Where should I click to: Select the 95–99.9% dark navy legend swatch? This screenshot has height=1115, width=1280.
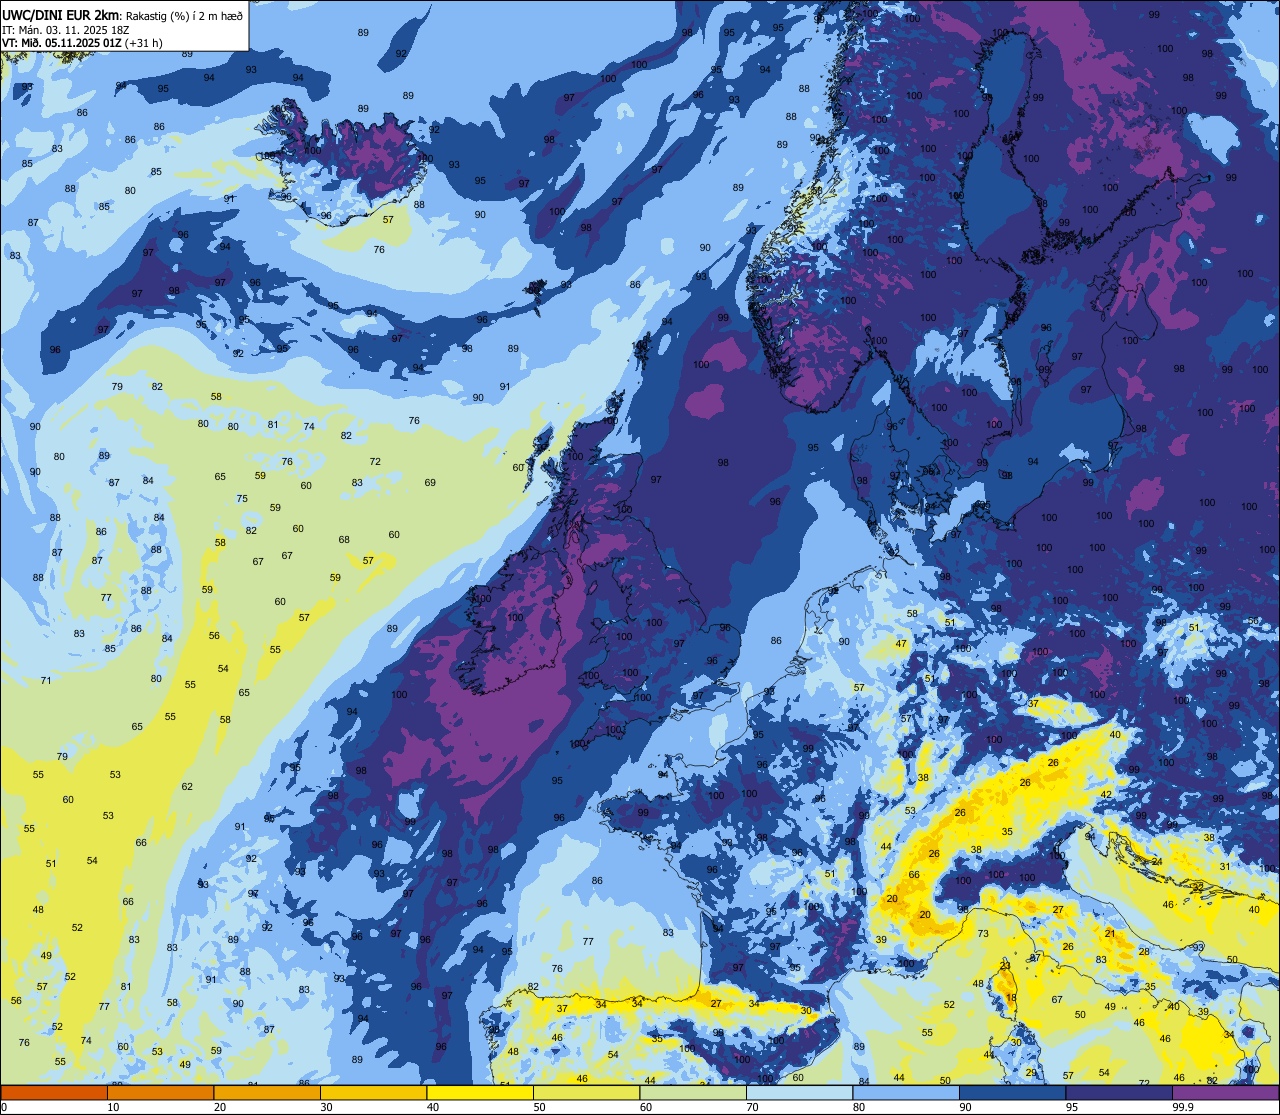tap(1119, 1092)
